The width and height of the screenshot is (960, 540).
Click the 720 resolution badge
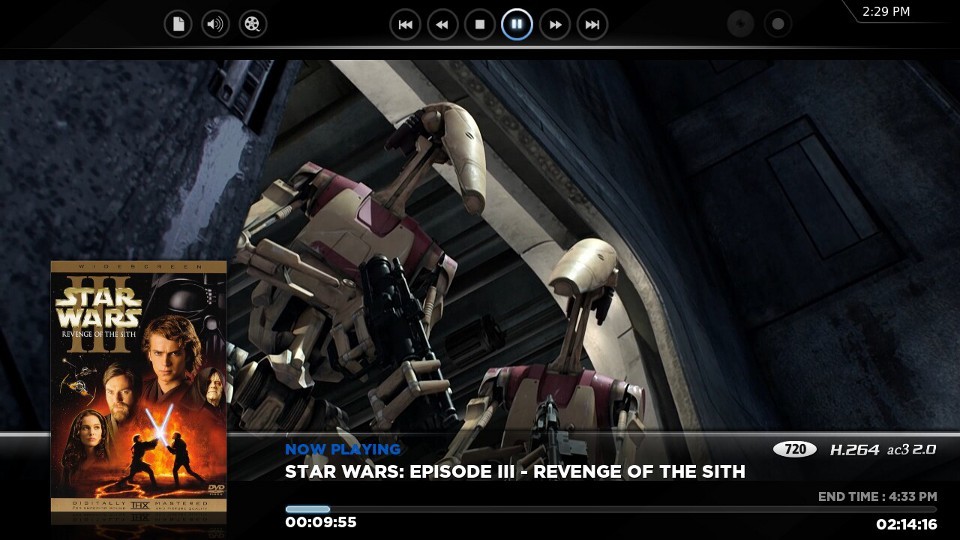tap(795, 449)
